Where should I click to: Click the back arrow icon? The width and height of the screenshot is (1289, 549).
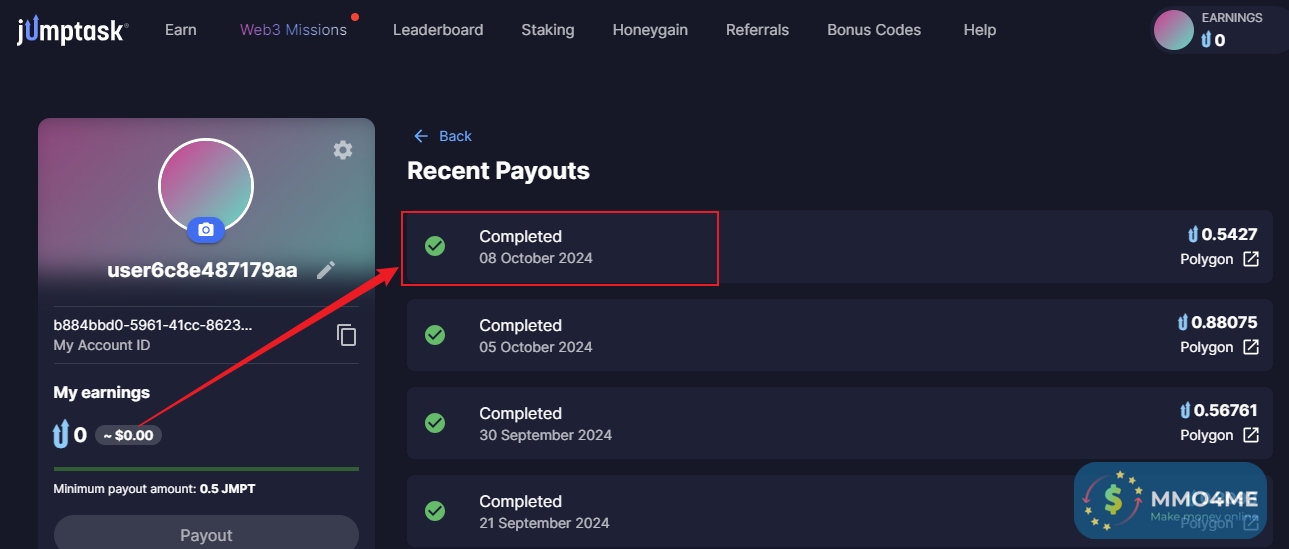tap(421, 136)
